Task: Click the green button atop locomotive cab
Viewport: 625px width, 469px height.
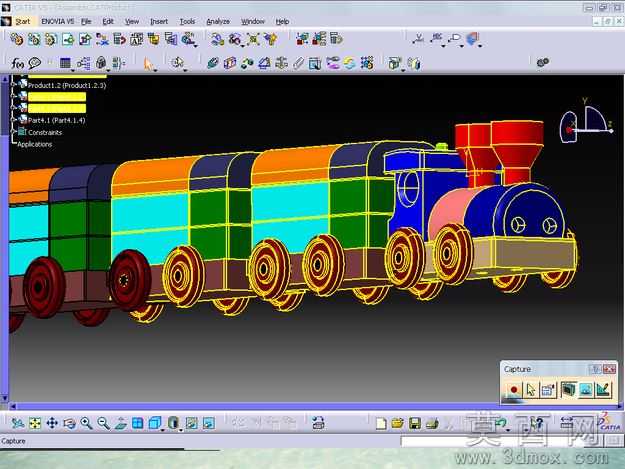Action: (441, 146)
